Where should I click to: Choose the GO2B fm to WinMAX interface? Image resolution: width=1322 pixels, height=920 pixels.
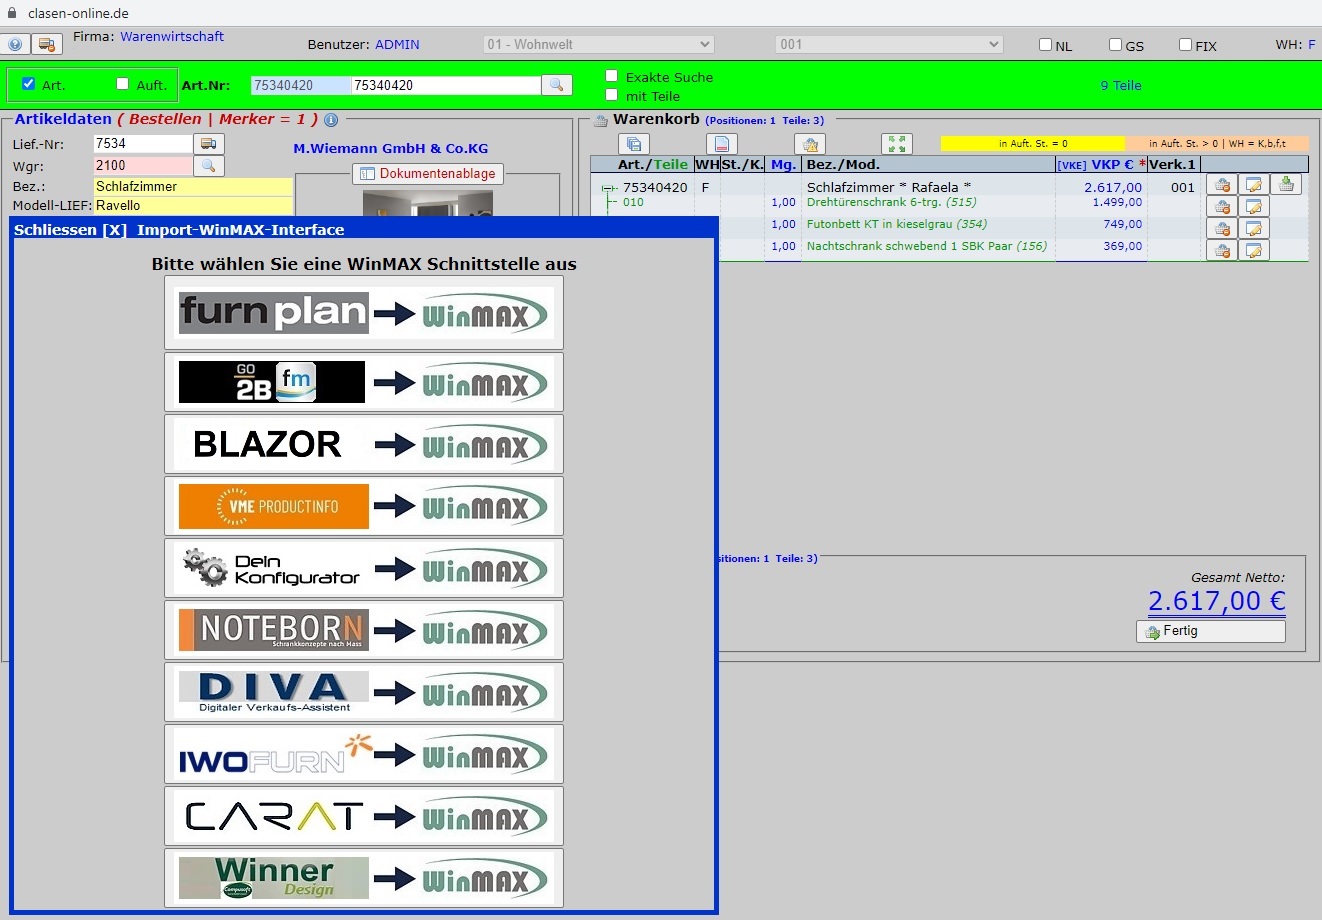pos(364,382)
